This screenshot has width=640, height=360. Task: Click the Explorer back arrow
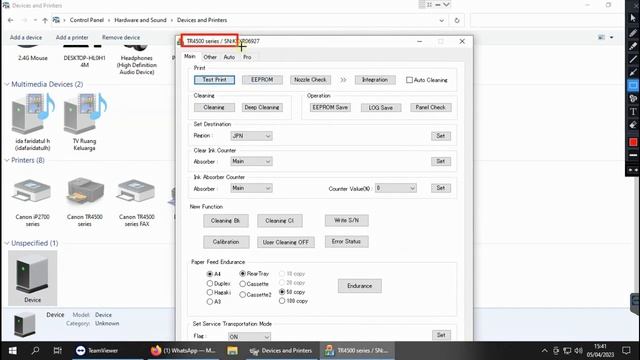[11, 20]
